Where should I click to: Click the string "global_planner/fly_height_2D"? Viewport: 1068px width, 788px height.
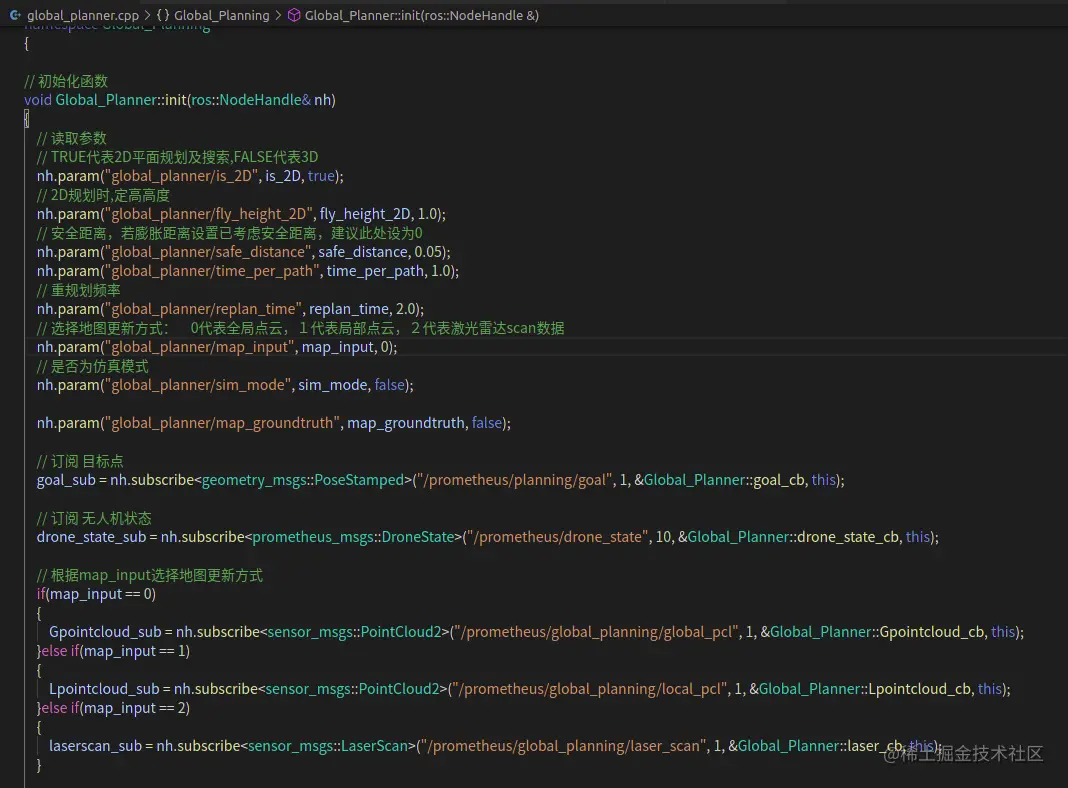(209, 214)
